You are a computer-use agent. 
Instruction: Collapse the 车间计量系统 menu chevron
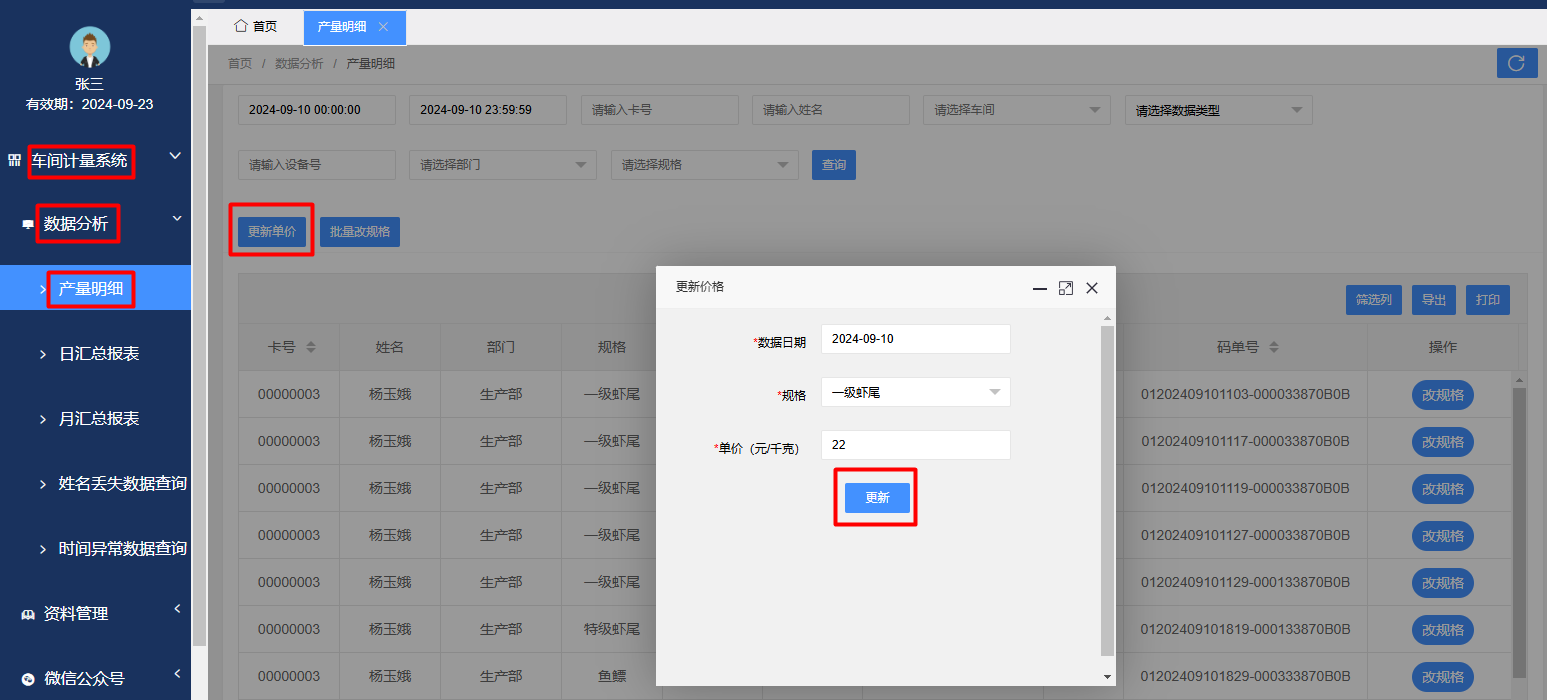[x=175, y=156]
